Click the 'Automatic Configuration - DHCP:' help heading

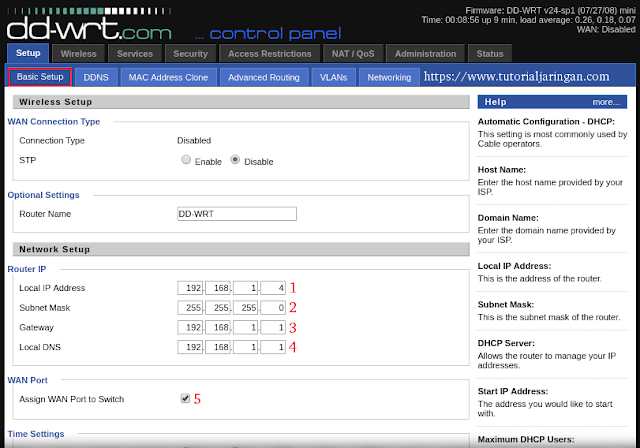(546, 122)
